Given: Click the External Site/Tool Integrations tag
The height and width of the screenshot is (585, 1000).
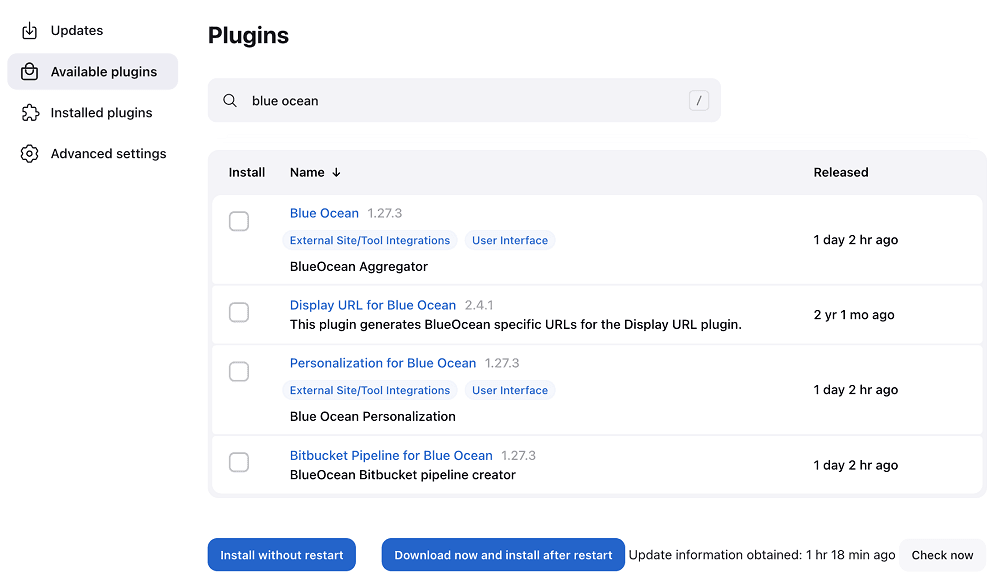Looking at the screenshot, I should pos(370,240).
